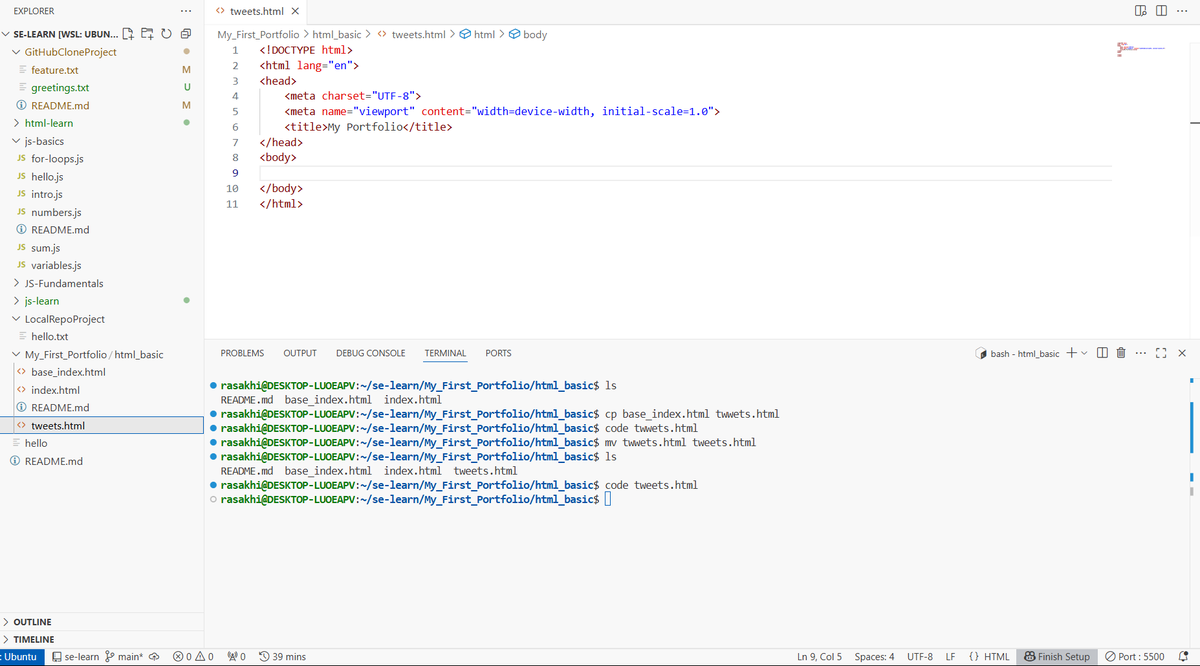This screenshot has height=666, width=1200.
Task: Open intro.js file
Action: tap(46, 194)
